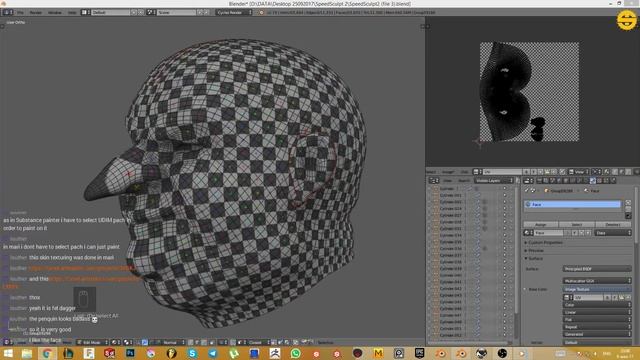Open the Repeat extension dropdown
Viewport: 640px width, 360px height.
click(x=597, y=327)
